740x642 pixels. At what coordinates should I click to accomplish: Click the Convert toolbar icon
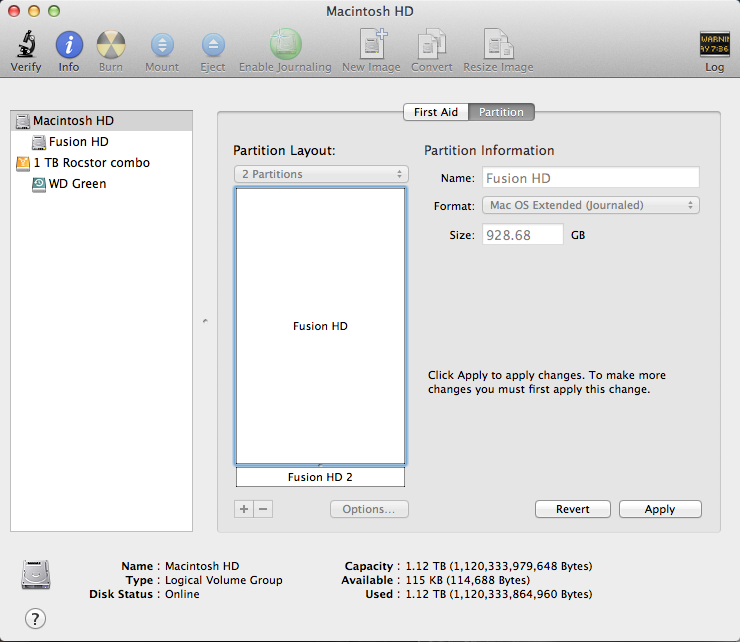[x=432, y=44]
